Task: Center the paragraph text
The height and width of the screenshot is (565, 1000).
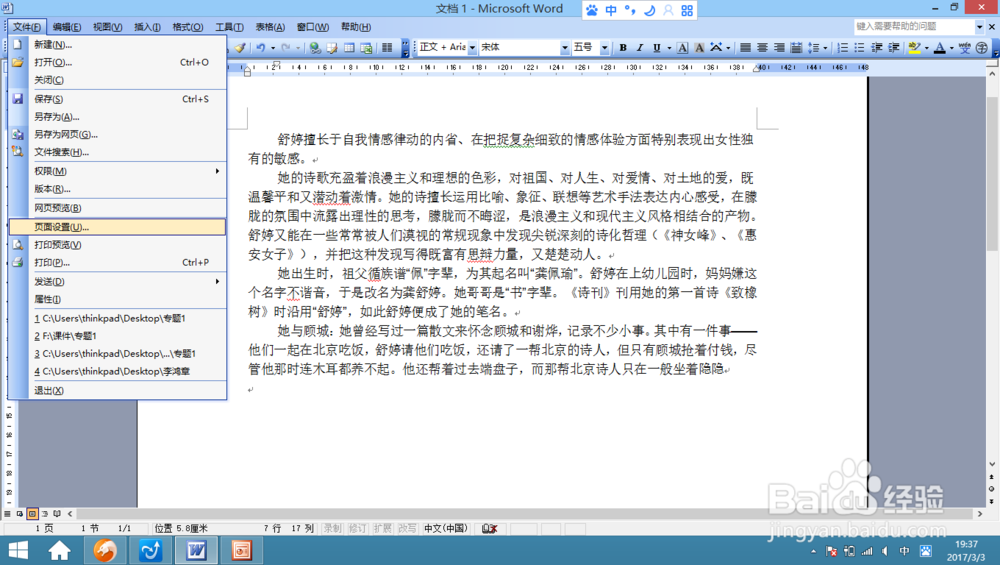Action: (x=762, y=48)
